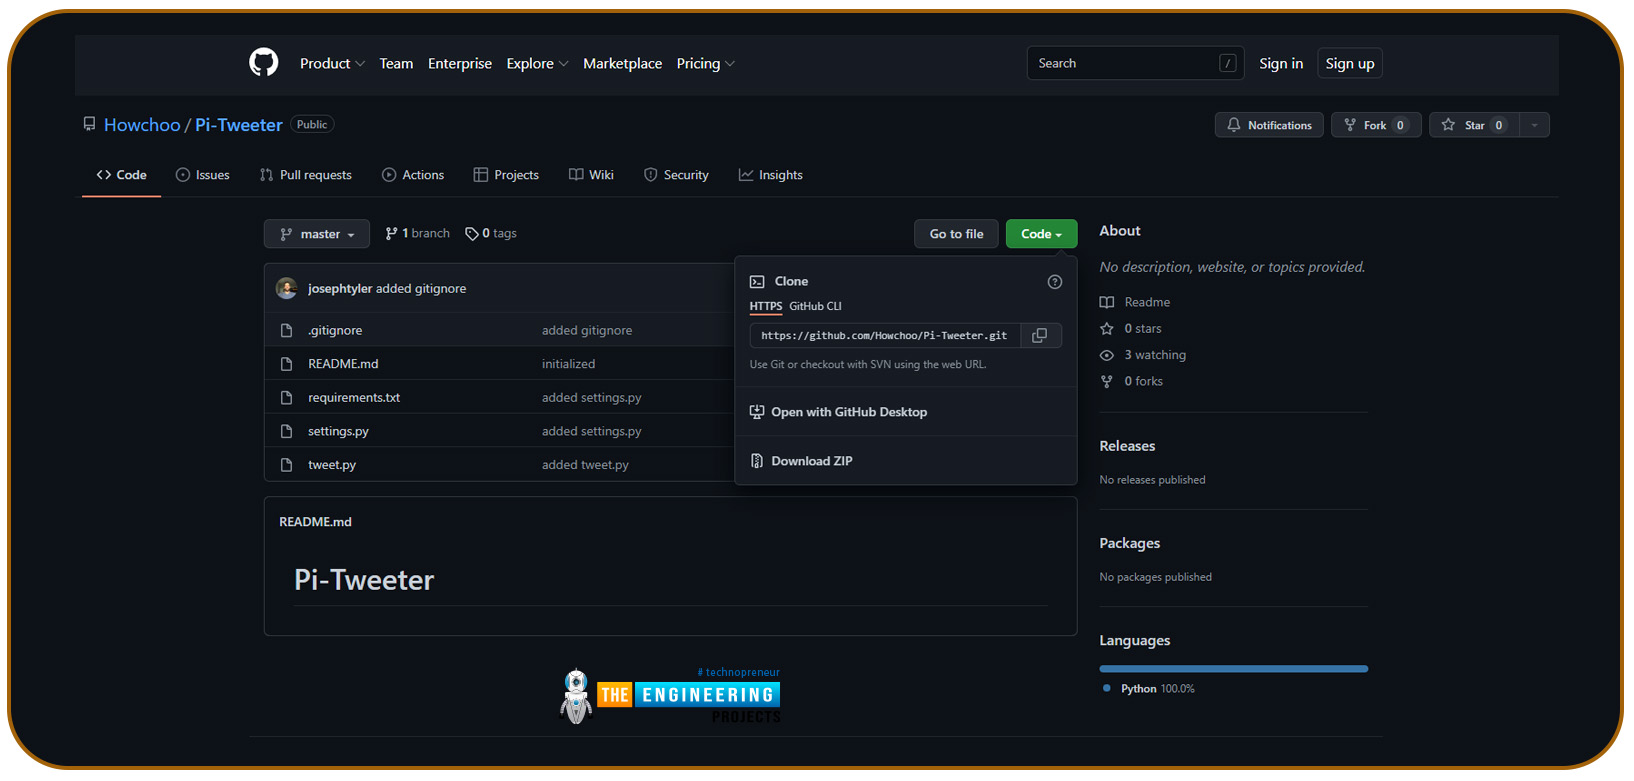Switch to the Insights tab

(x=770, y=175)
